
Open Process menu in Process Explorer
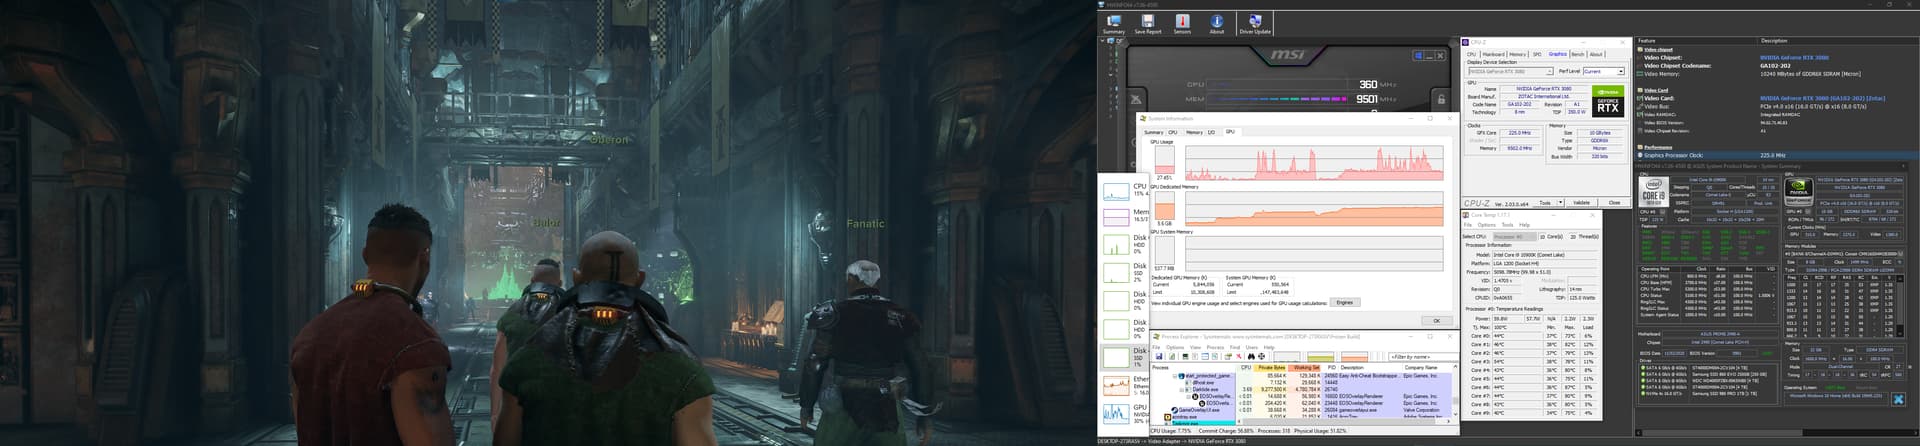click(x=1215, y=348)
